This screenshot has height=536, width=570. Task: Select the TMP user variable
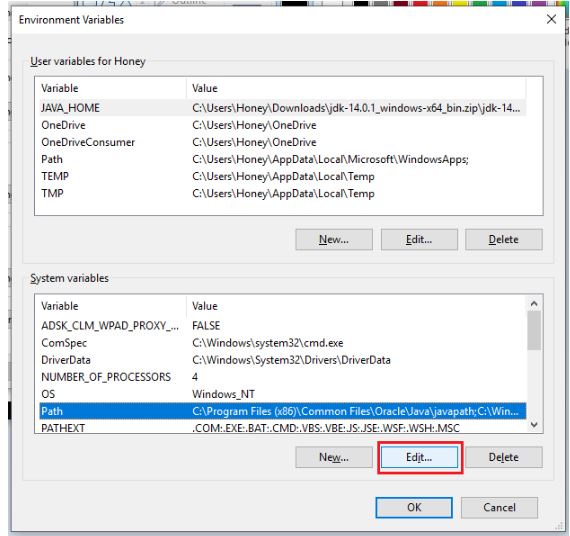point(283,193)
